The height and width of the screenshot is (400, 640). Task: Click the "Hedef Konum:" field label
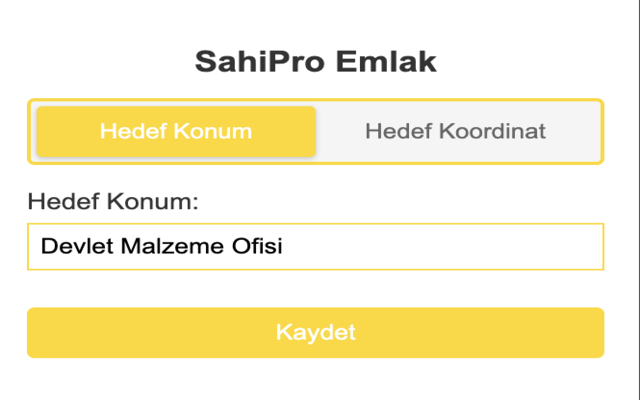113,201
